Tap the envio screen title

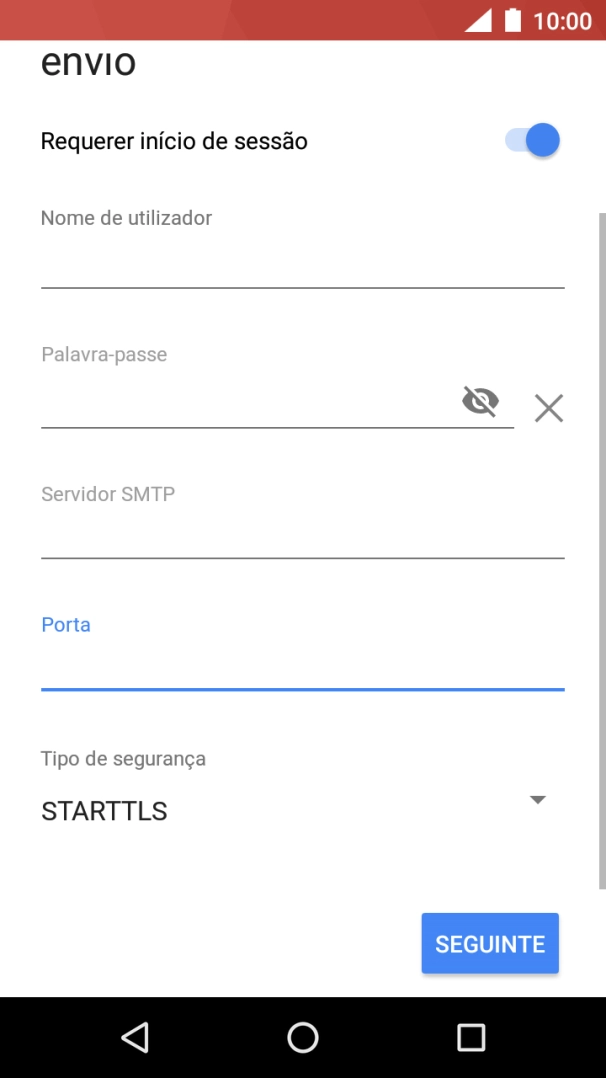tap(89, 62)
